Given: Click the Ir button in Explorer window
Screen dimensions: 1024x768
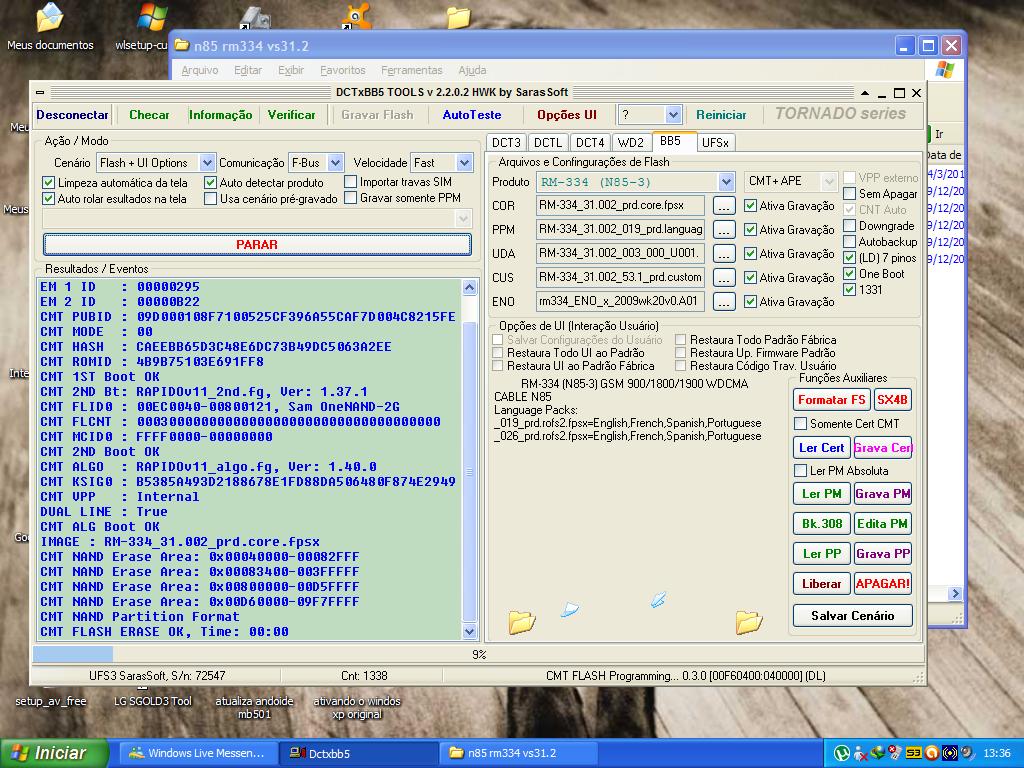Looking at the screenshot, I should tap(938, 134).
